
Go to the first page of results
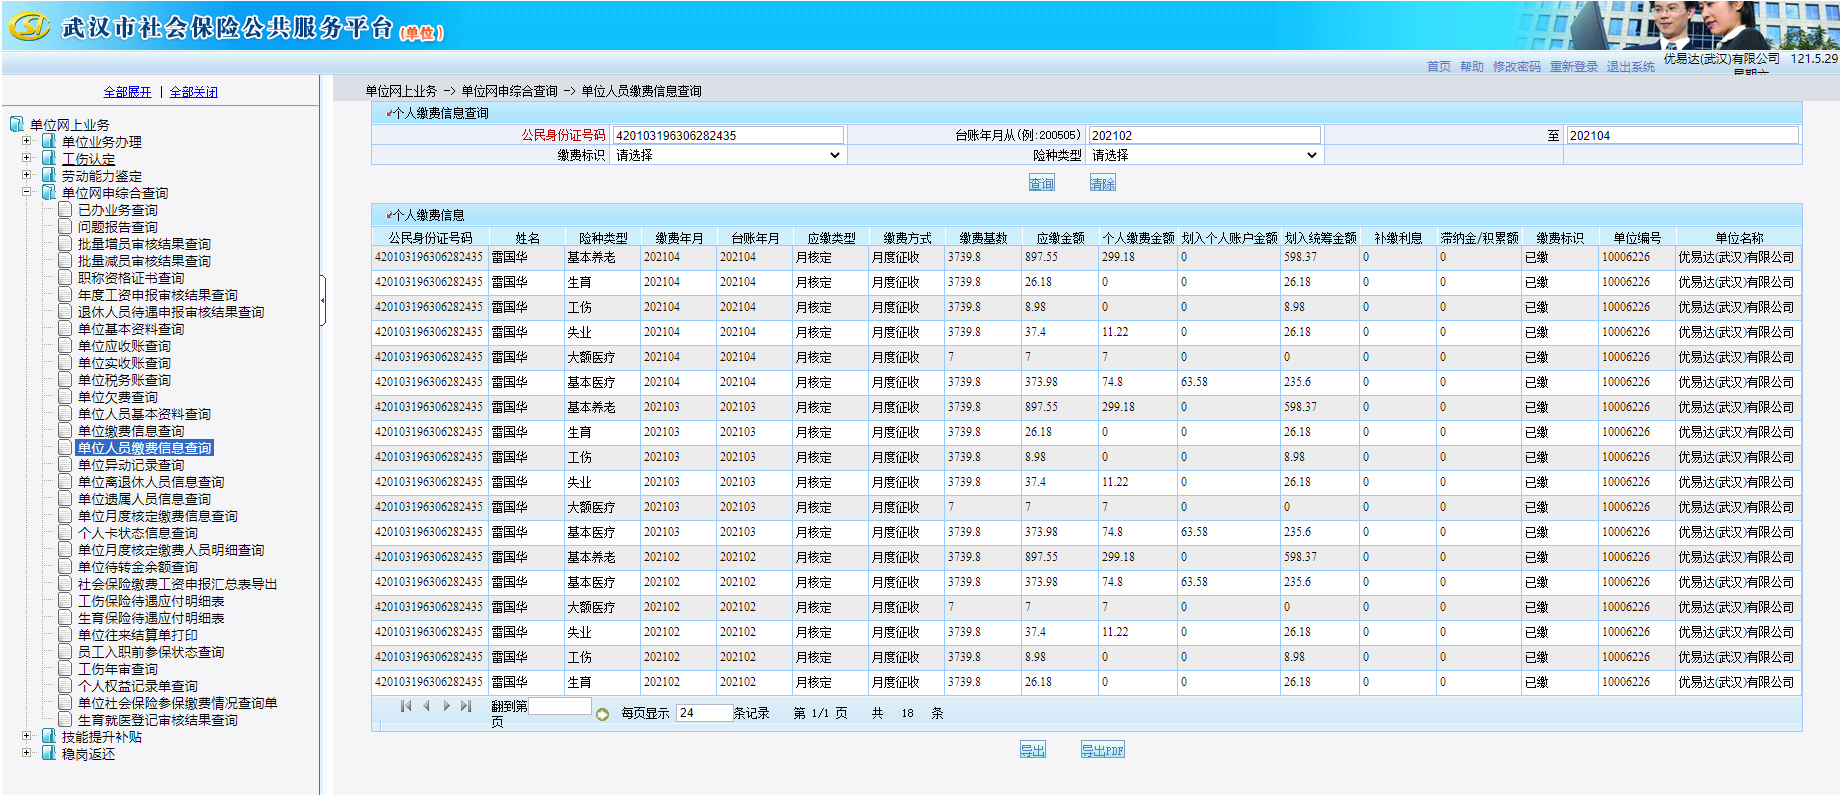point(405,706)
